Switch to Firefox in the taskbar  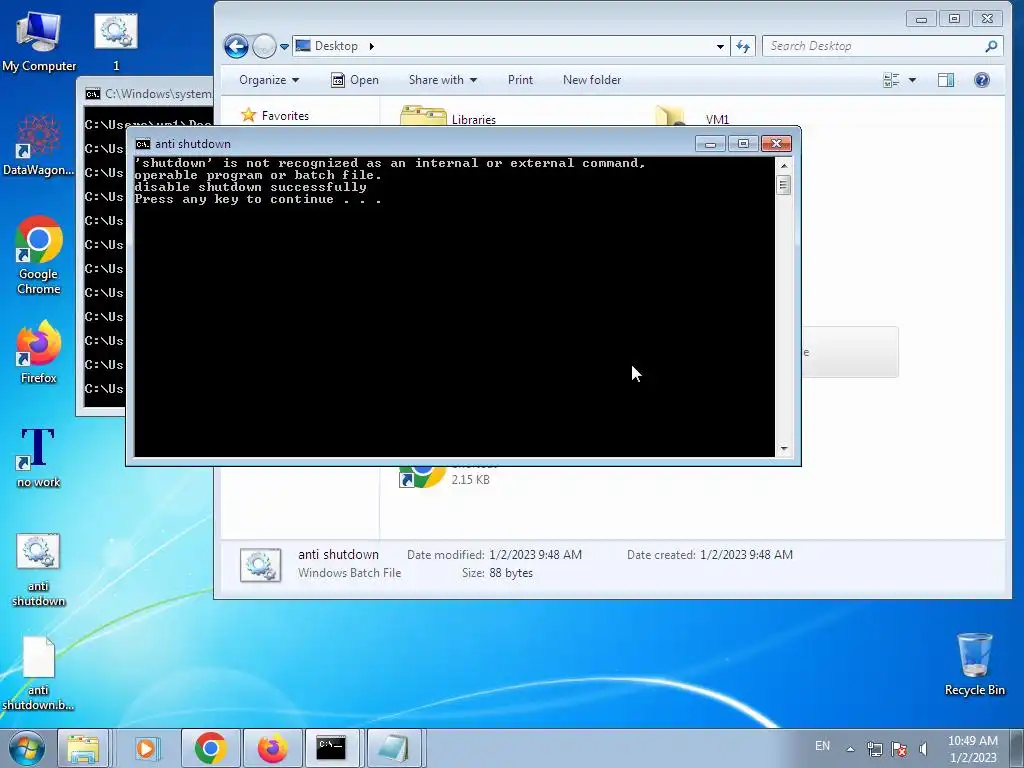[x=272, y=748]
